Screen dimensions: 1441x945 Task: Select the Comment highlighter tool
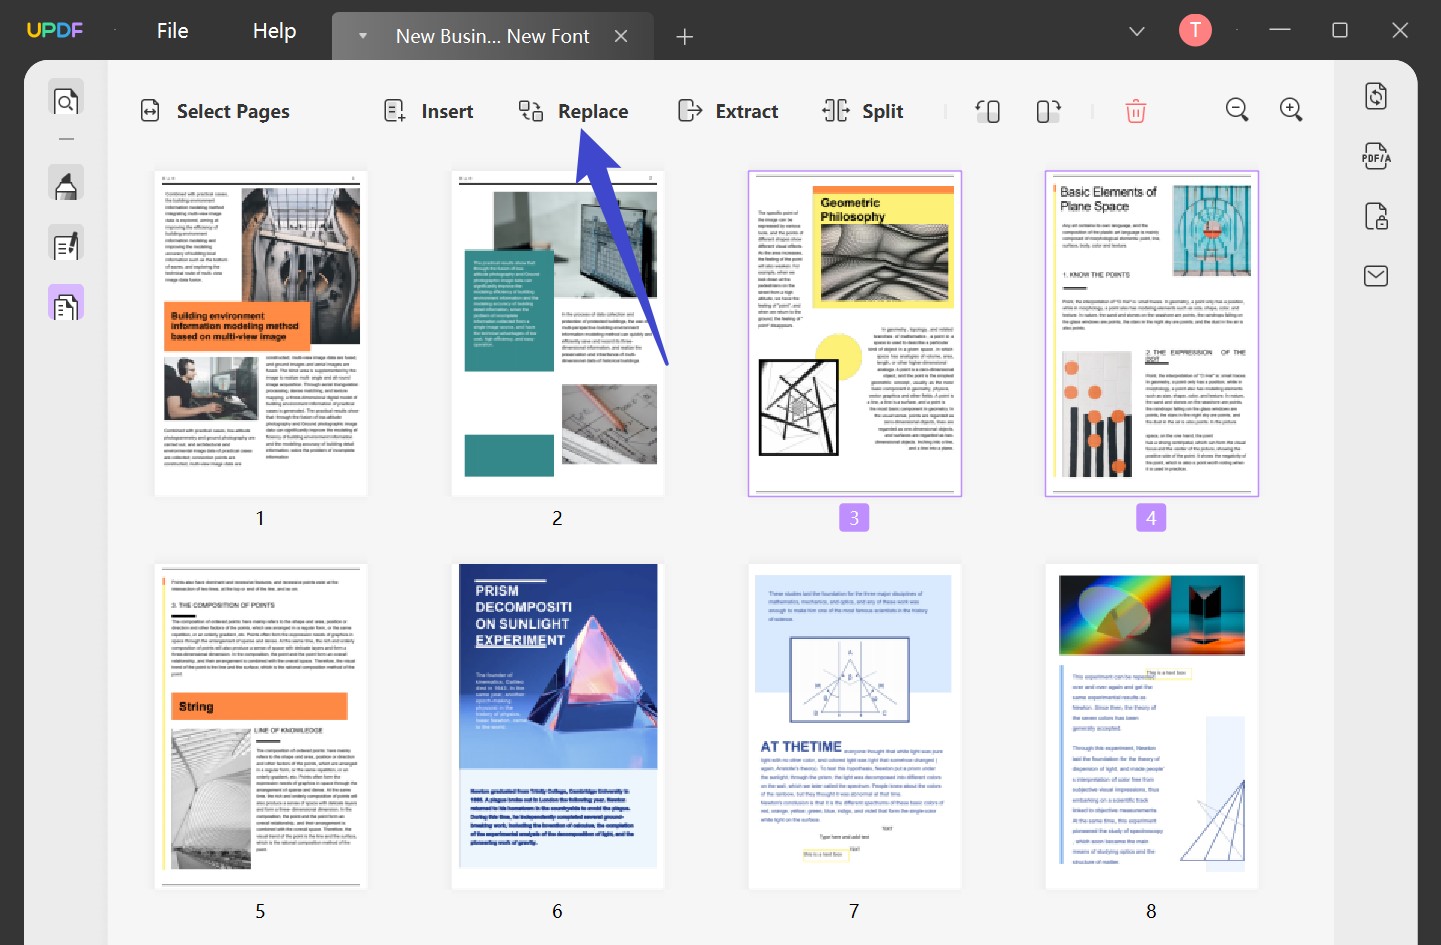pyautogui.click(x=65, y=184)
